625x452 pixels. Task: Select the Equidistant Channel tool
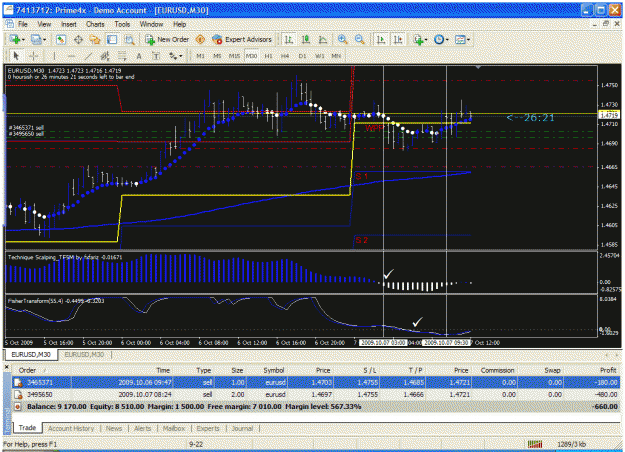tap(105, 56)
